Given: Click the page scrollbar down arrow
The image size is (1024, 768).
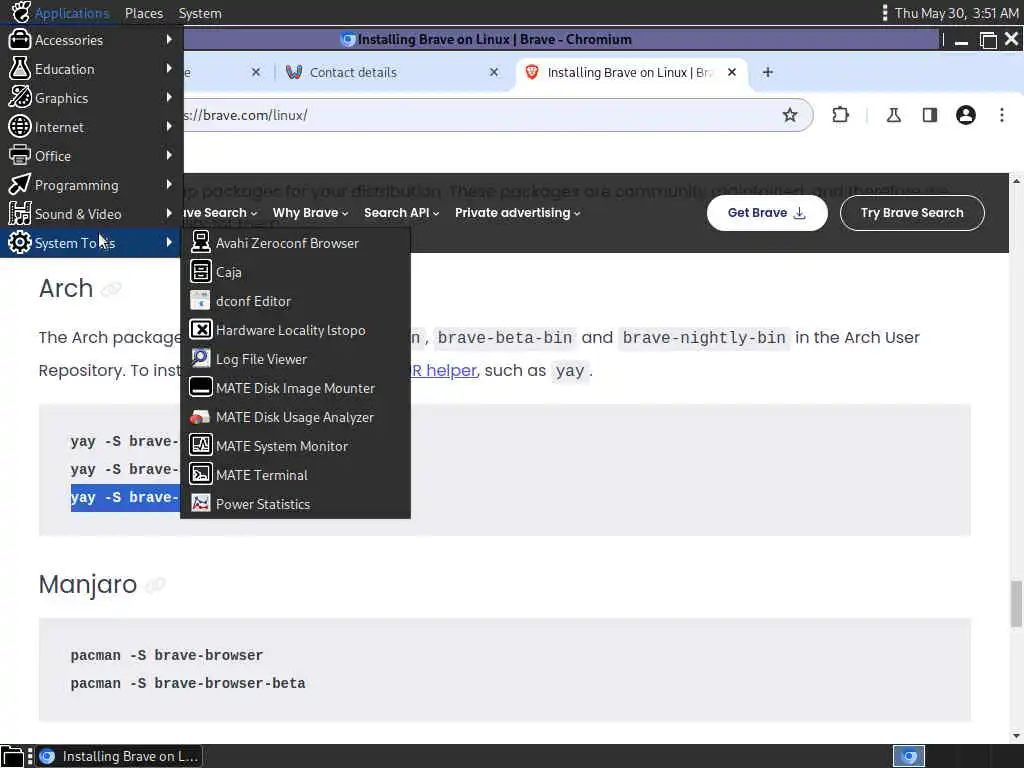Looking at the screenshot, I should 1016,736.
